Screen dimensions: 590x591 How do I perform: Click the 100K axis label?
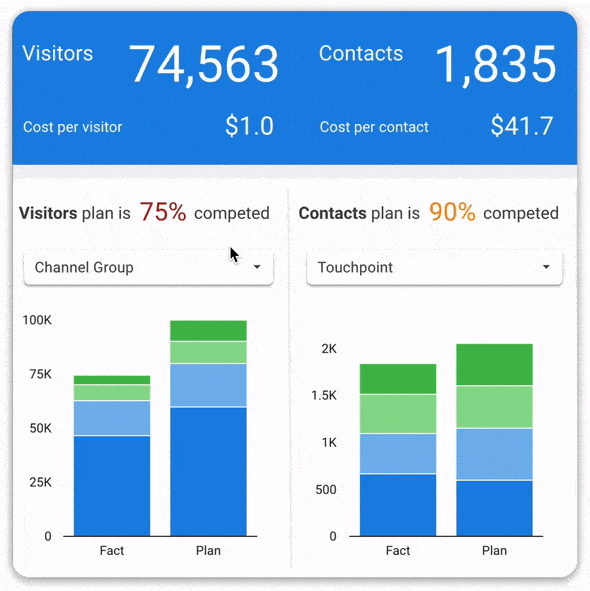(37, 320)
